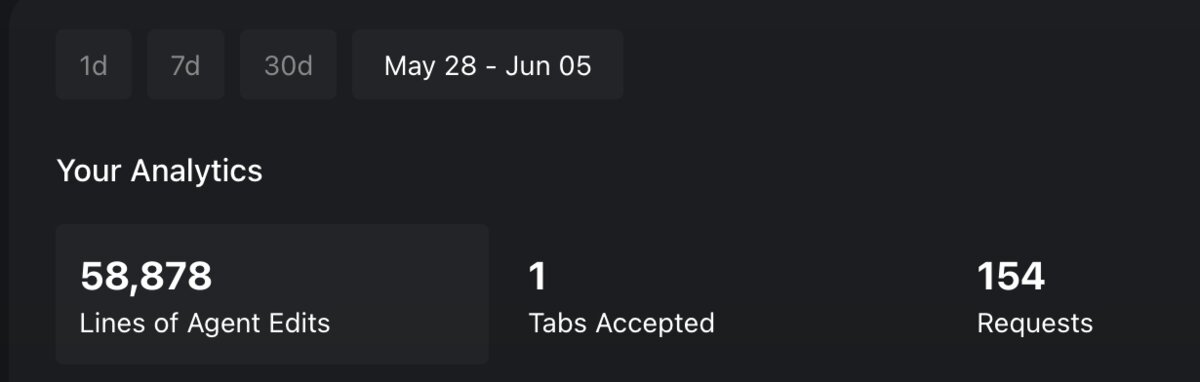1200x382 pixels.
Task: Click the word Your in section title
Action: [90, 171]
